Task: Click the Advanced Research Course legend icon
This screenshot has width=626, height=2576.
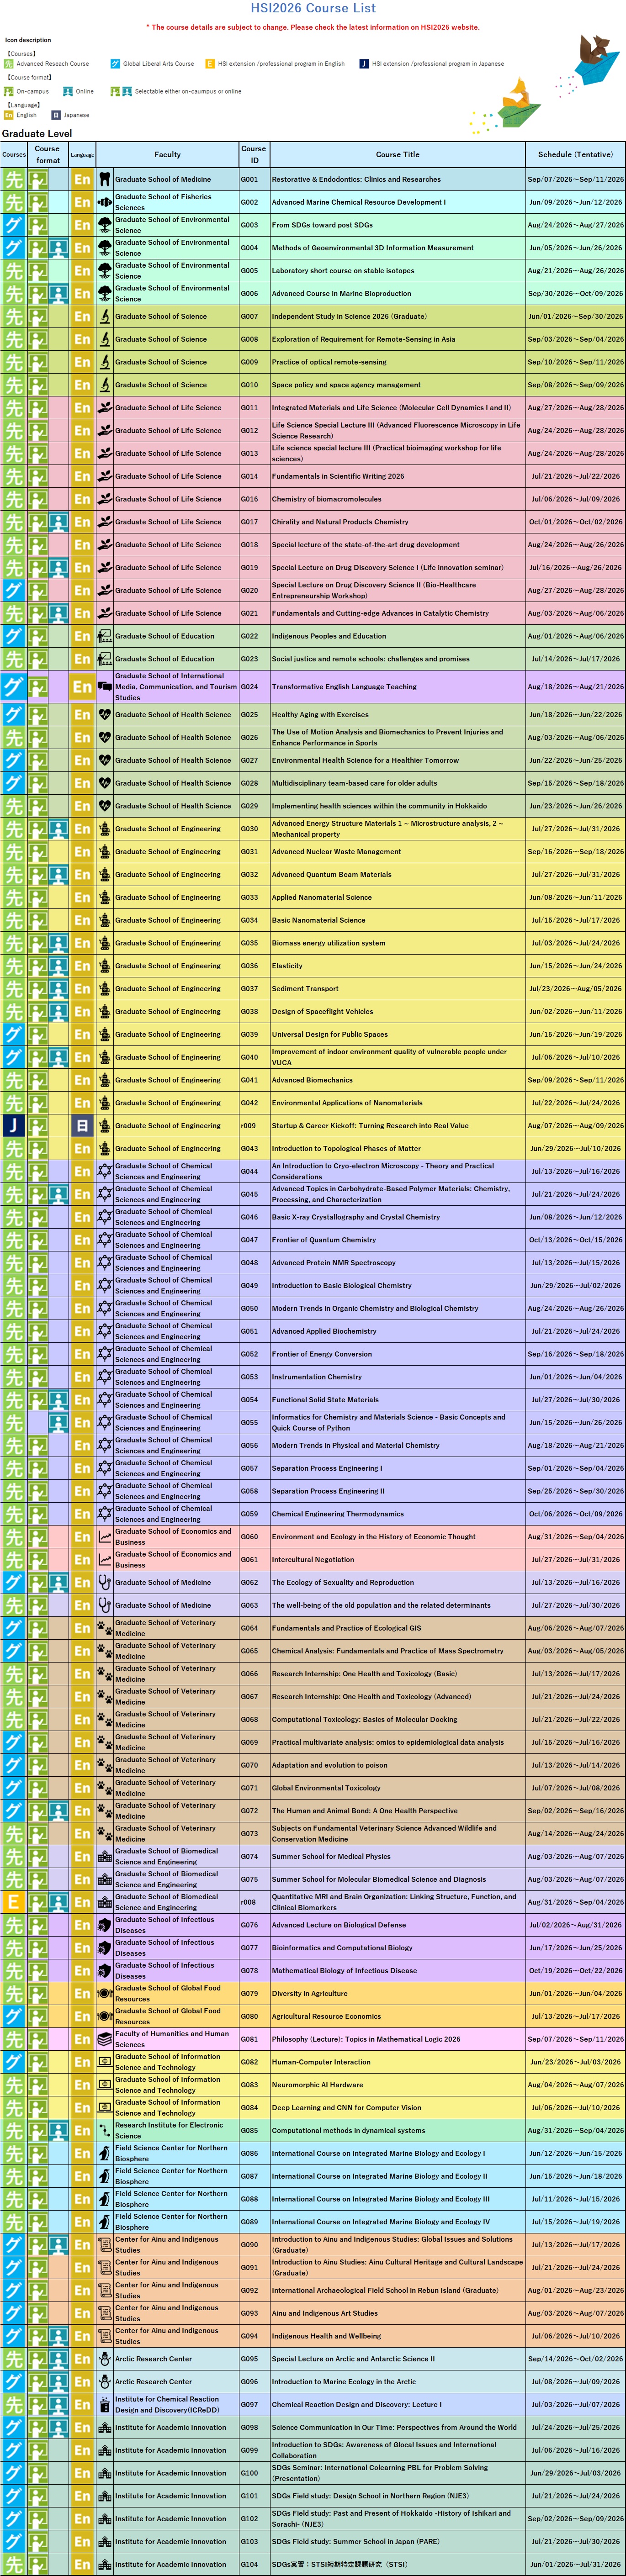Action: 9,64
